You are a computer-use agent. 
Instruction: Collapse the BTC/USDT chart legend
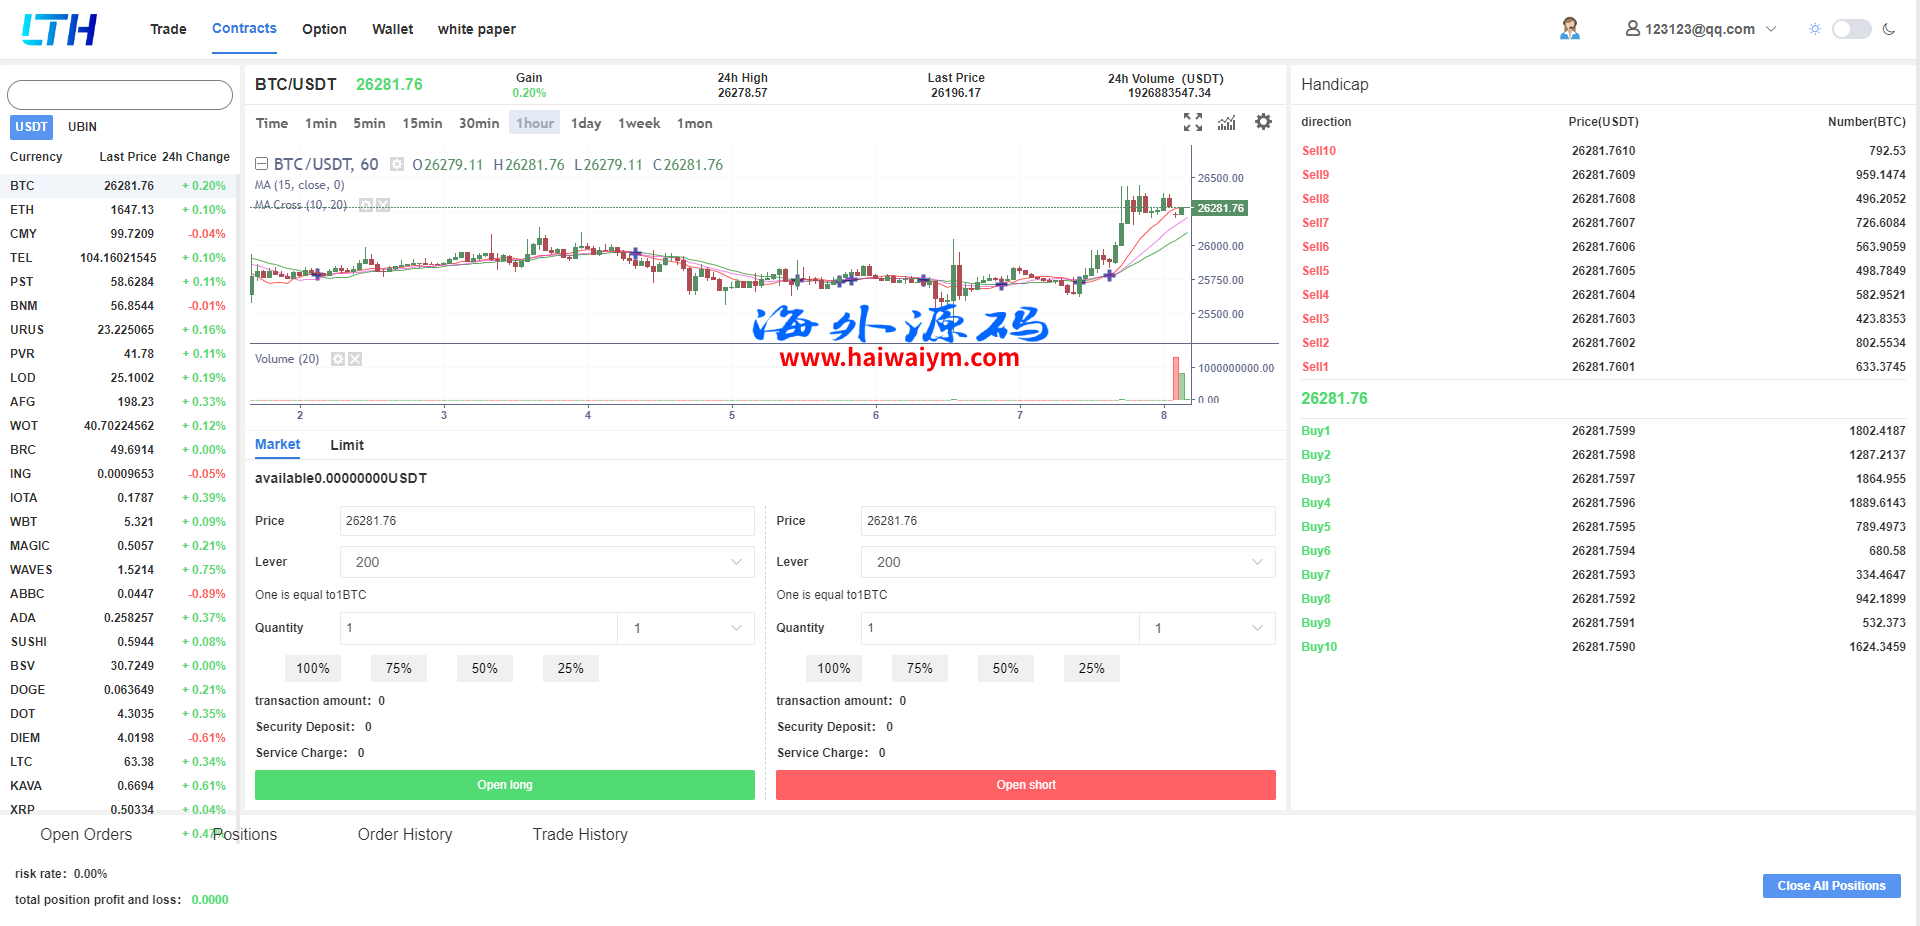261,164
